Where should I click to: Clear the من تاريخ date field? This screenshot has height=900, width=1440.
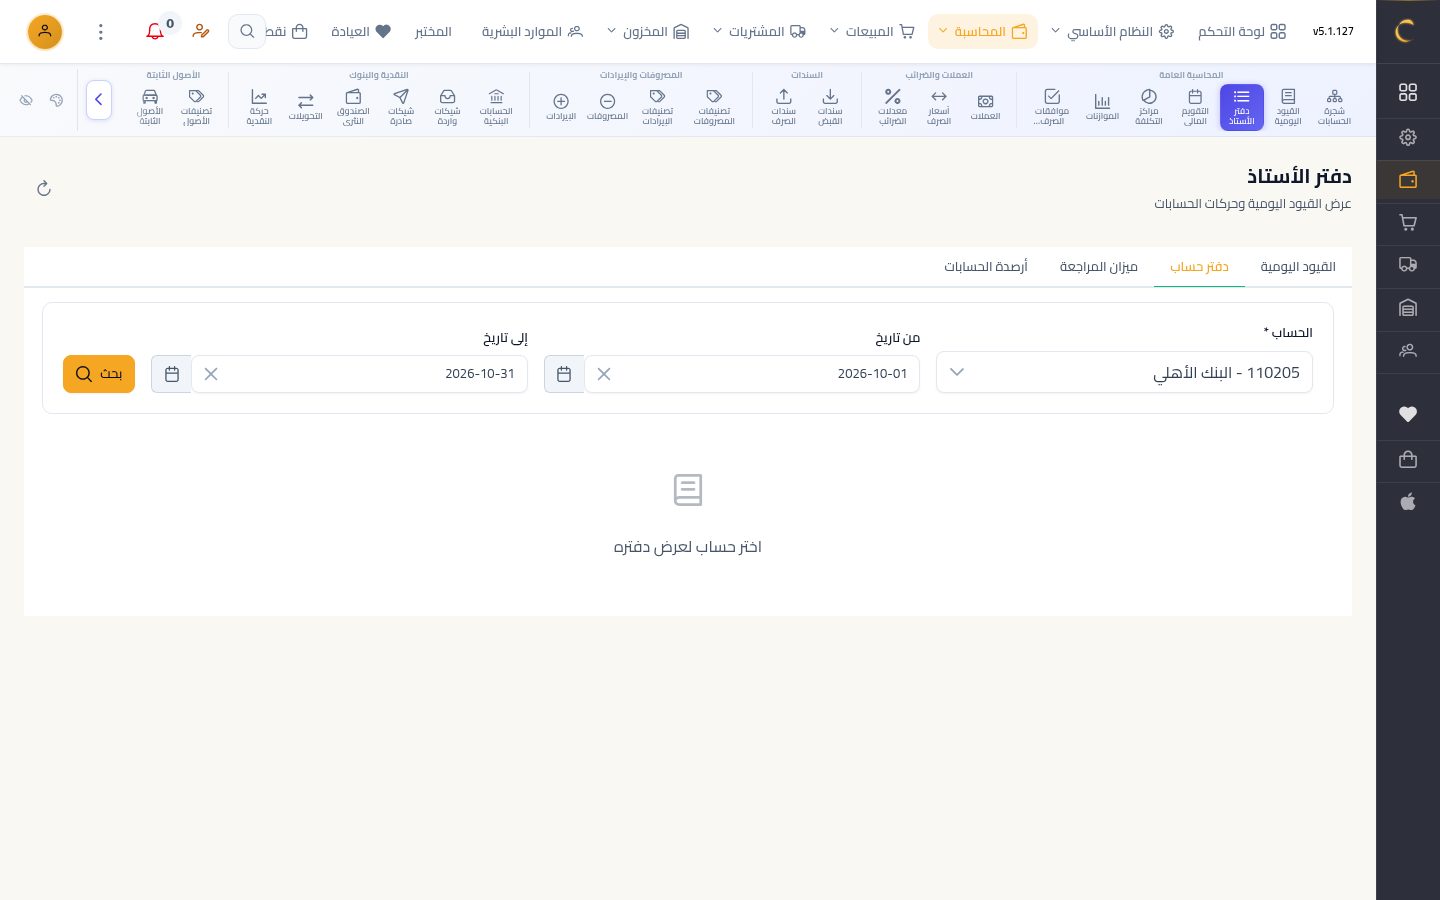pyautogui.click(x=604, y=374)
